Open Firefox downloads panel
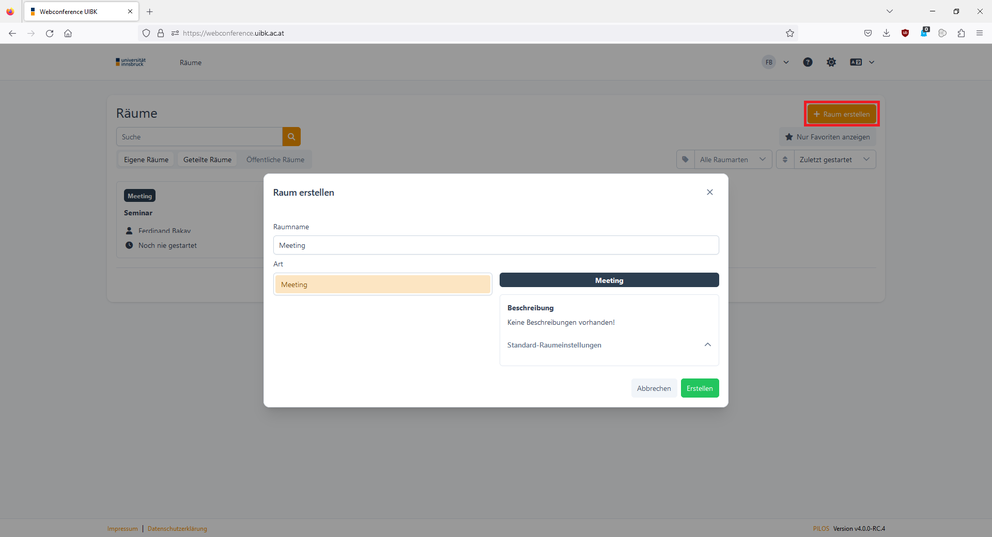The width and height of the screenshot is (992, 537). pos(886,33)
